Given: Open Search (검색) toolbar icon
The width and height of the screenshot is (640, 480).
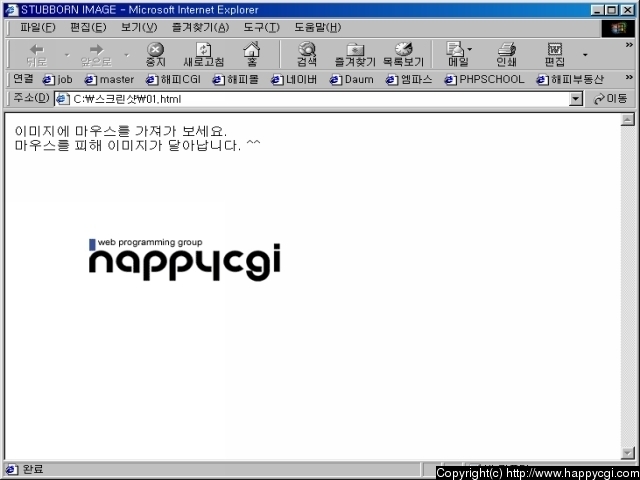Looking at the screenshot, I should click(307, 54).
